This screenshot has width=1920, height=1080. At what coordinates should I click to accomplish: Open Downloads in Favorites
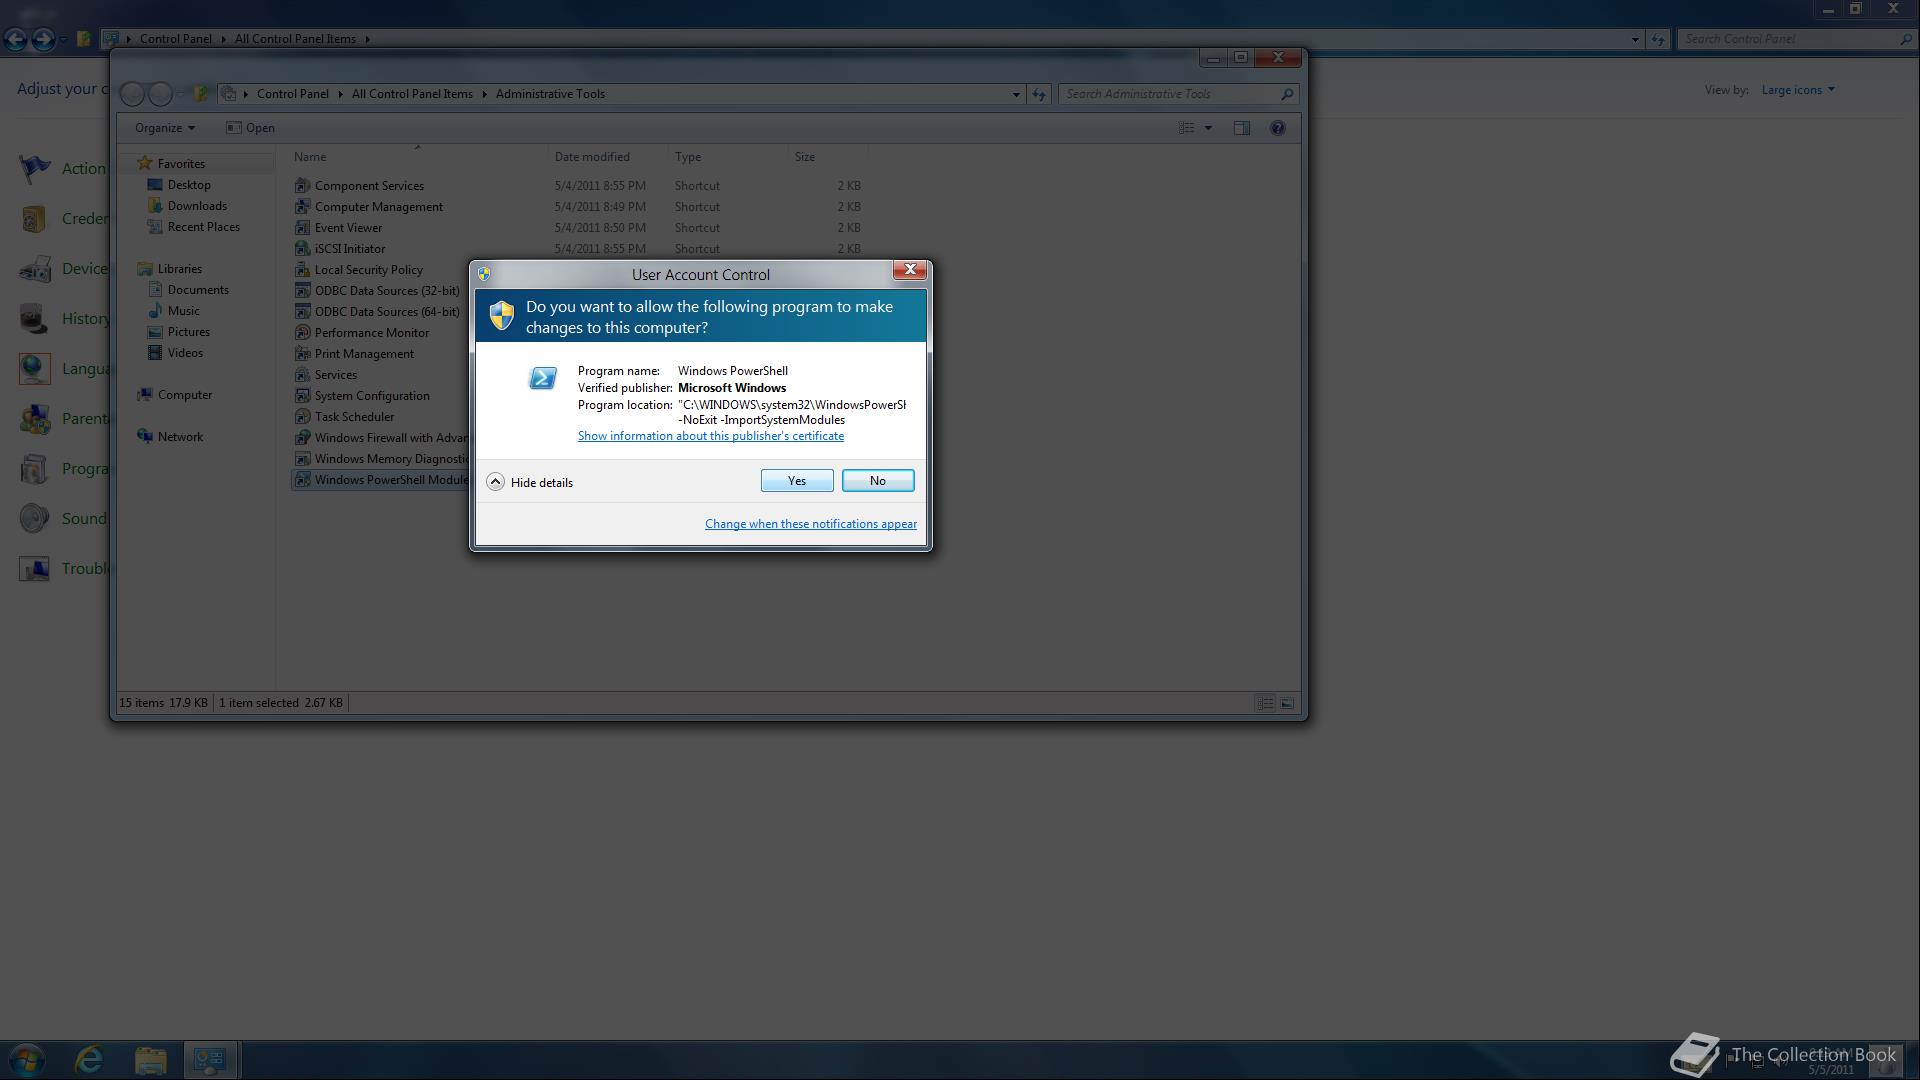coord(197,206)
